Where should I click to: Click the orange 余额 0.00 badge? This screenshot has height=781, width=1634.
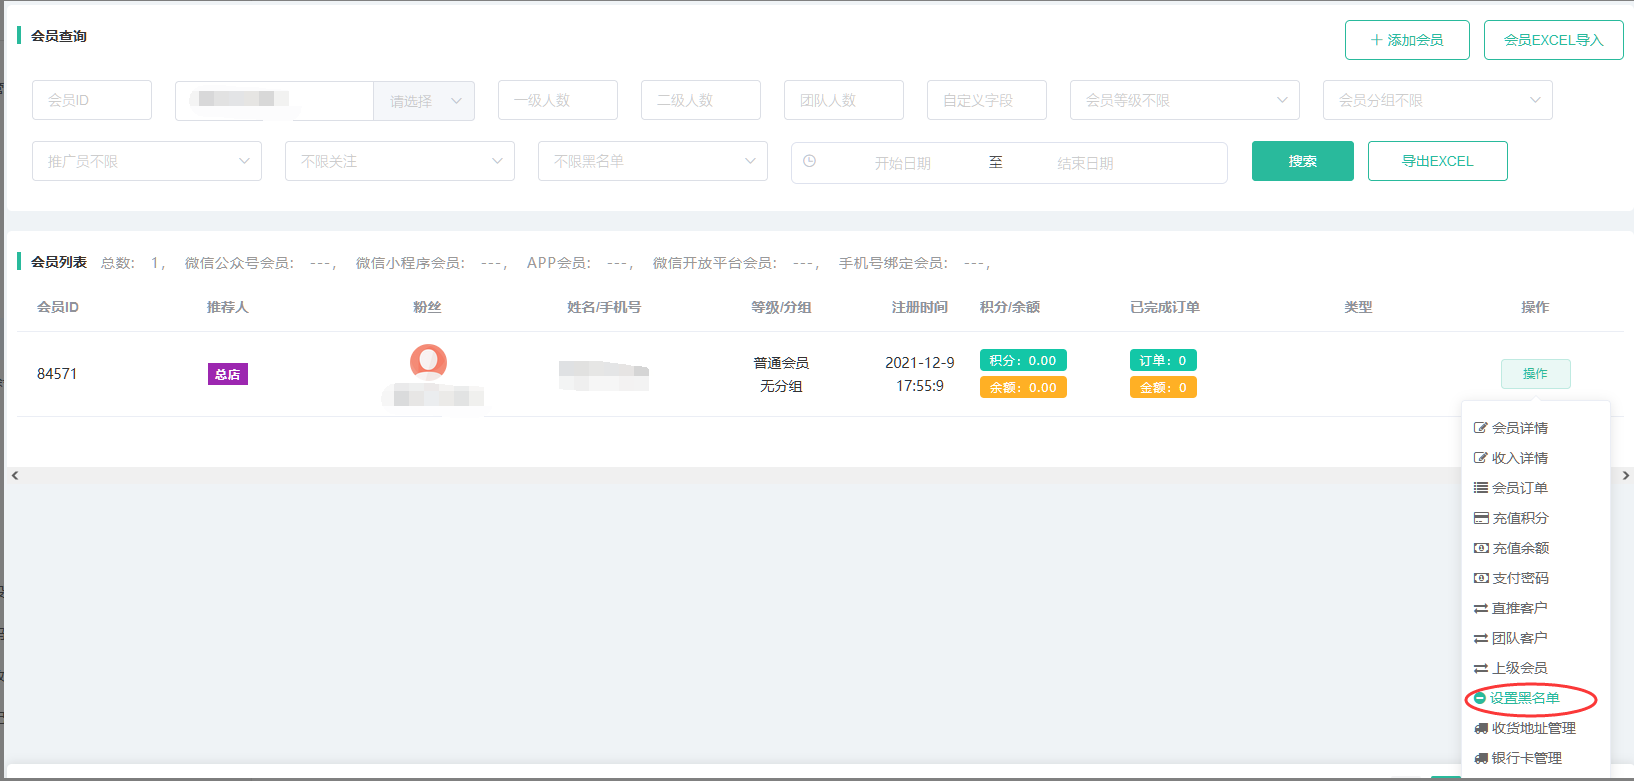click(1022, 388)
